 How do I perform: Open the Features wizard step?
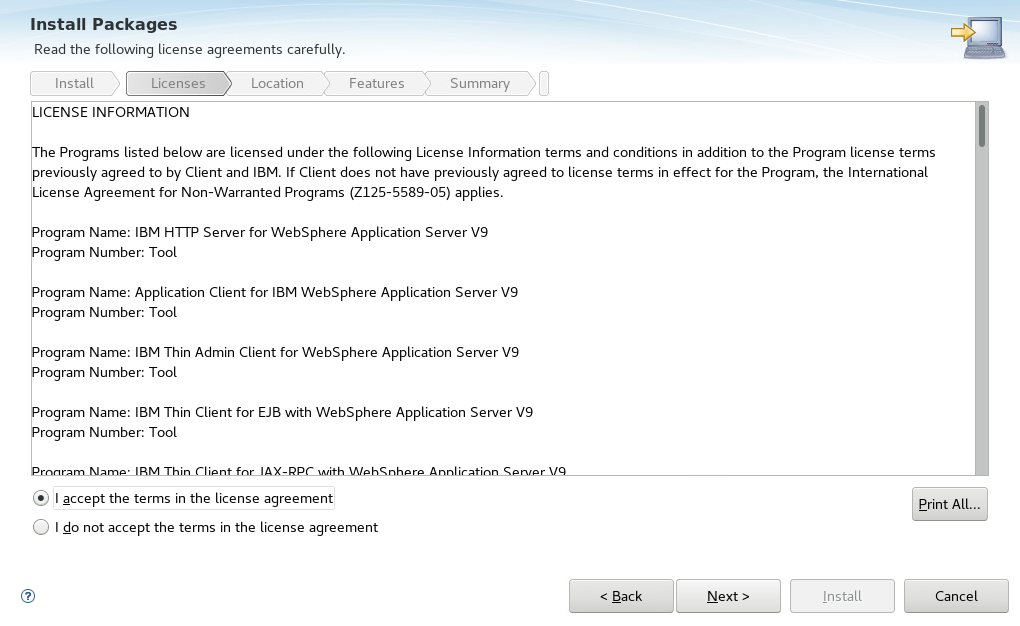(x=376, y=83)
